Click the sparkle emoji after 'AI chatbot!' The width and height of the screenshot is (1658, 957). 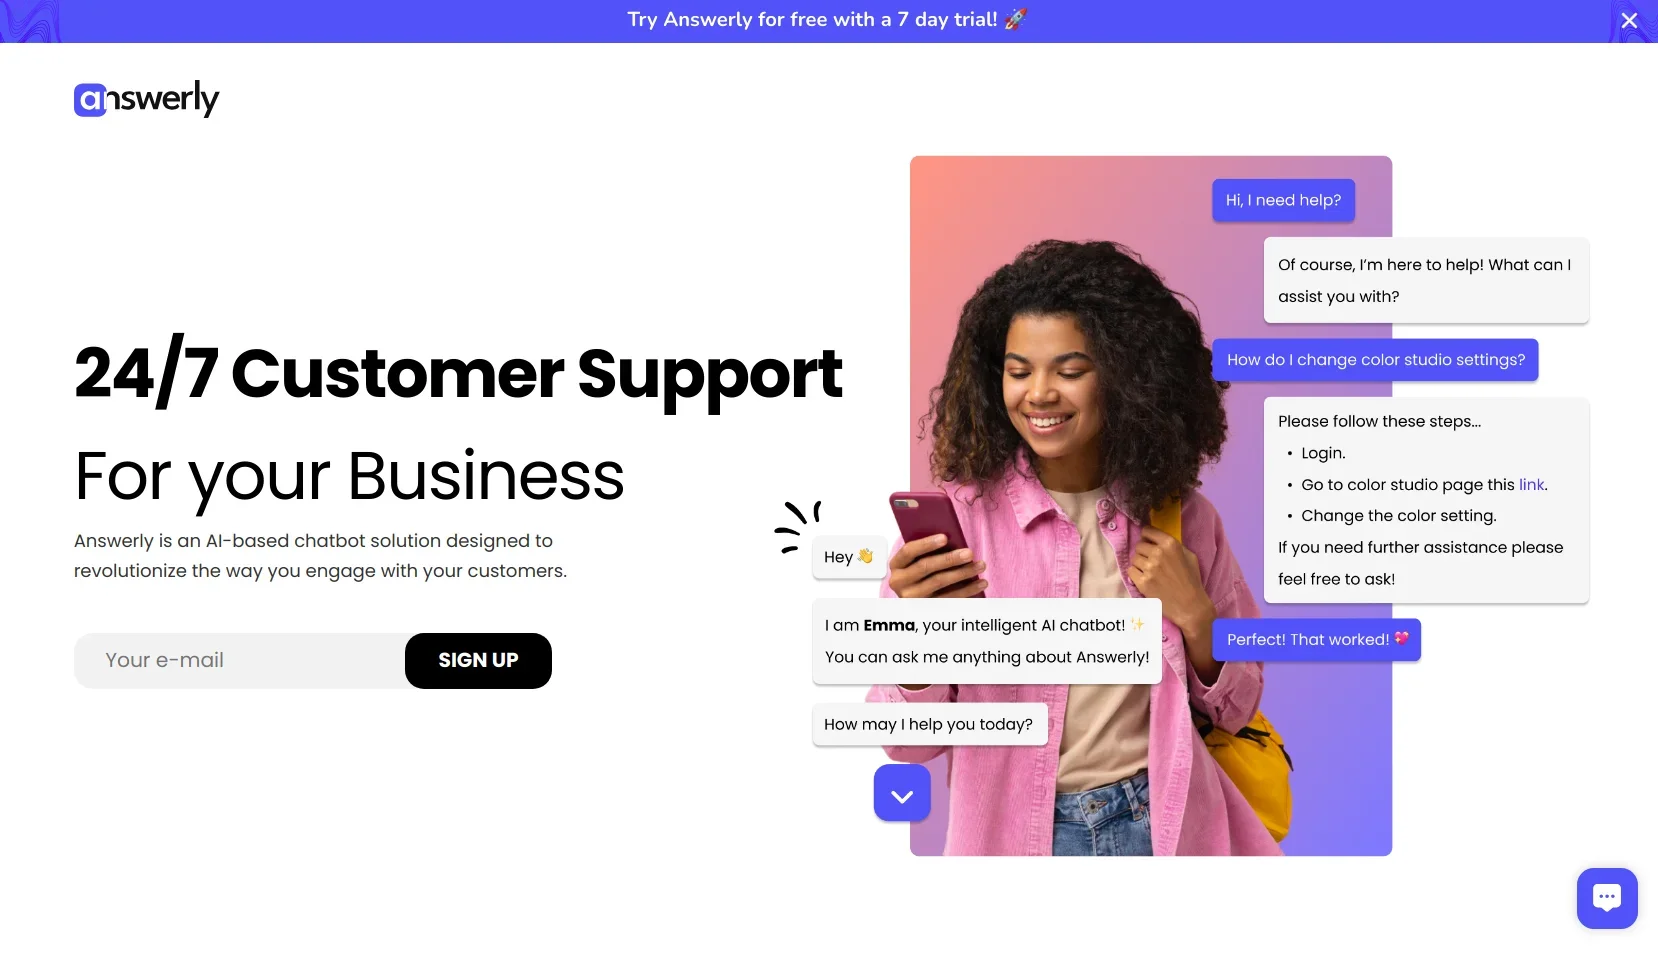tap(1137, 624)
